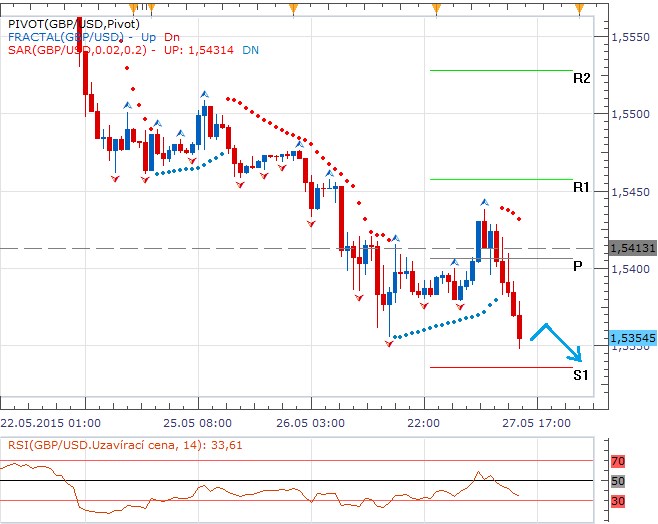Select the R1 resistance level label
658x524 pixels.
coord(581,187)
